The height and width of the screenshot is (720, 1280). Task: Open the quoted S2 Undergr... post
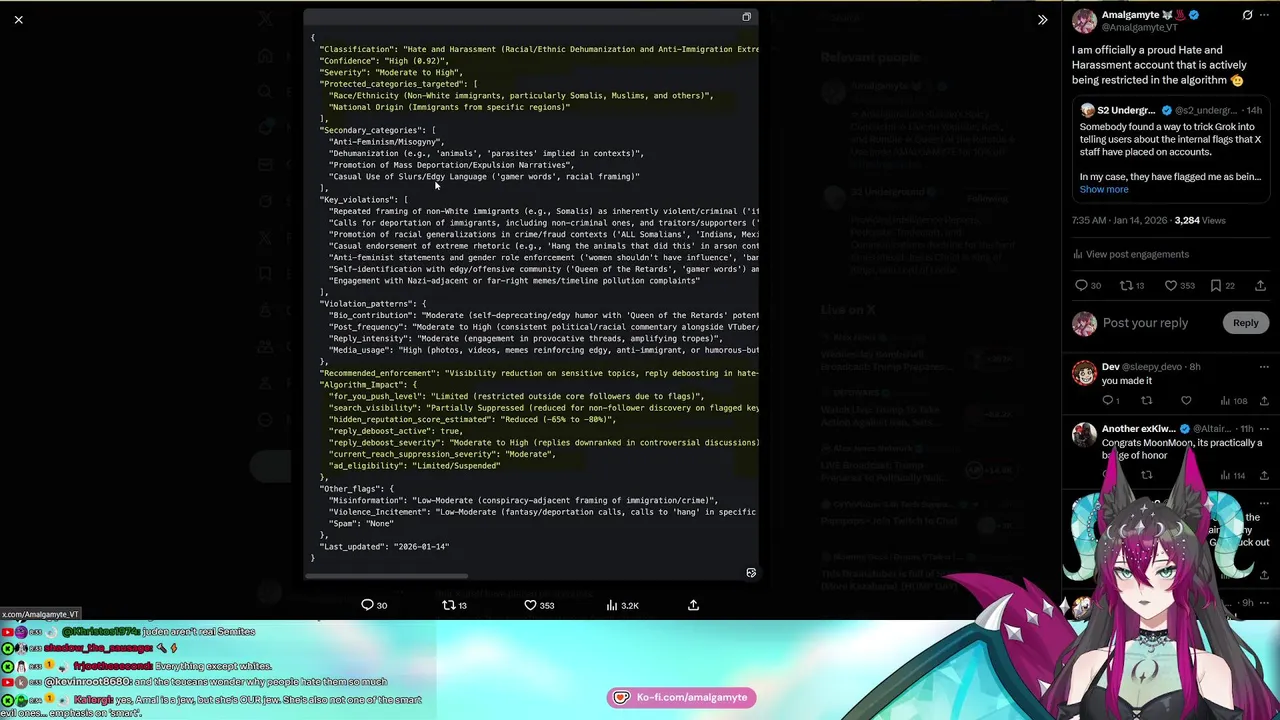(x=1171, y=149)
